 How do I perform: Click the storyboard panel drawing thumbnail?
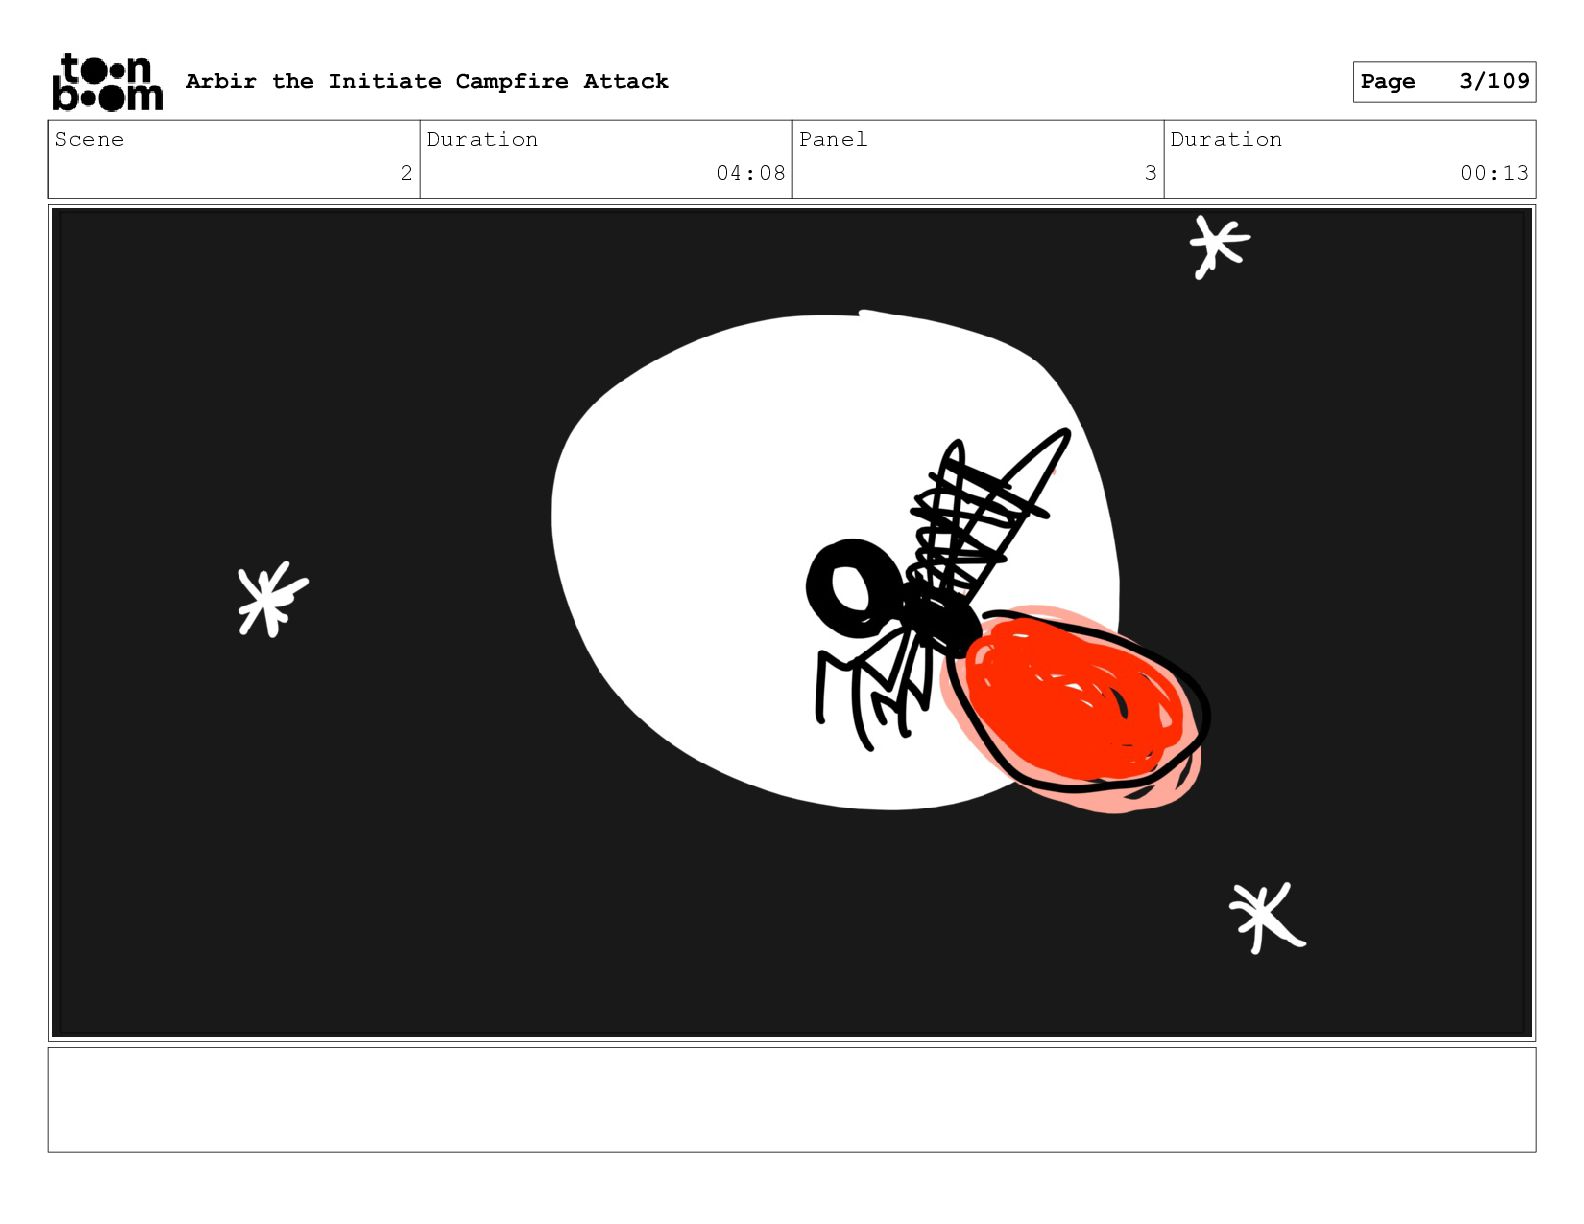pyautogui.click(x=792, y=623)
